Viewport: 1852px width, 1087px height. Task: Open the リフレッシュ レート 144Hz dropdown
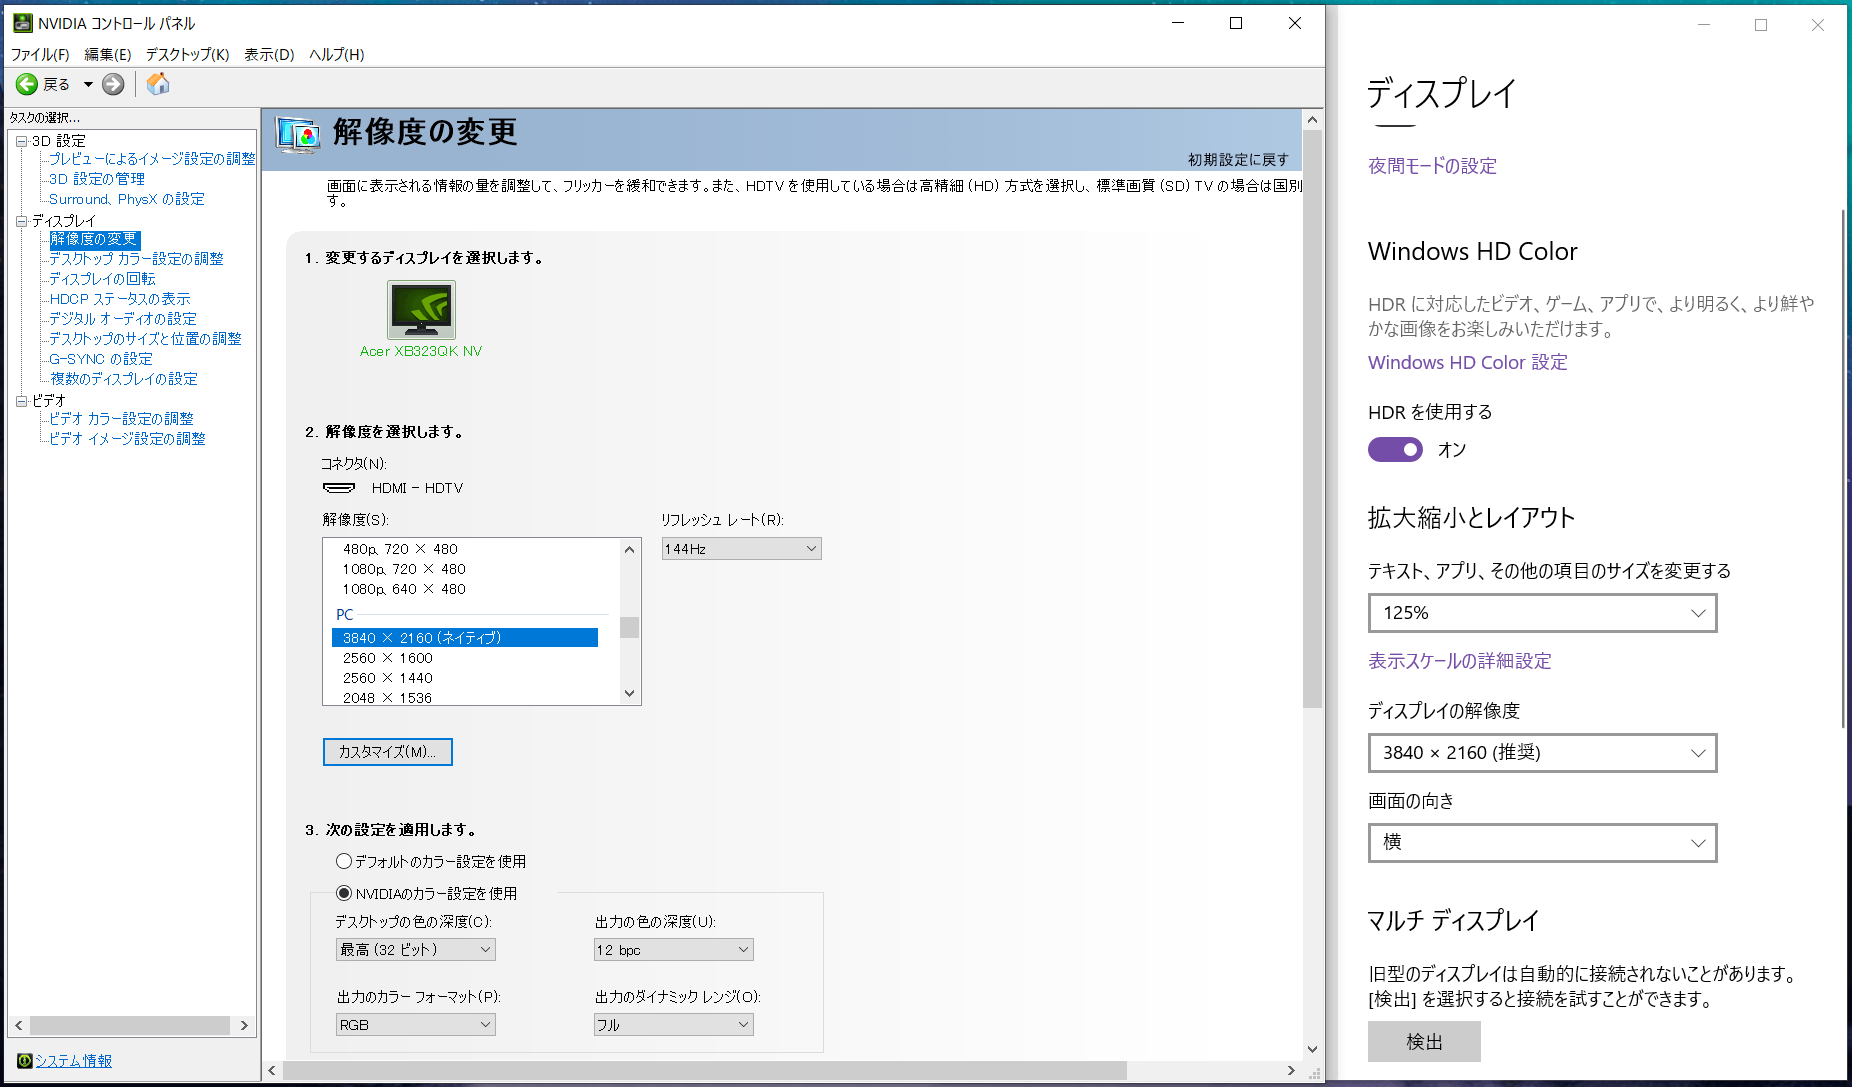coord(741,549)
